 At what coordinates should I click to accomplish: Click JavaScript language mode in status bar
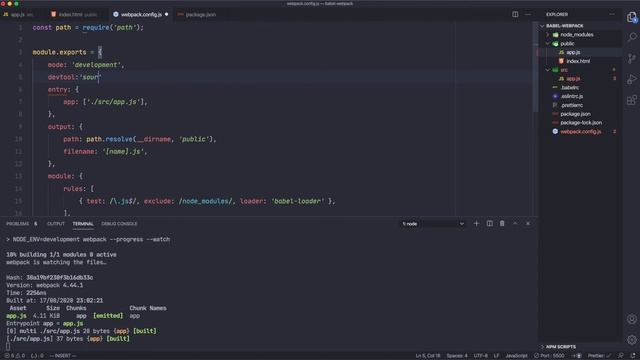516,356
